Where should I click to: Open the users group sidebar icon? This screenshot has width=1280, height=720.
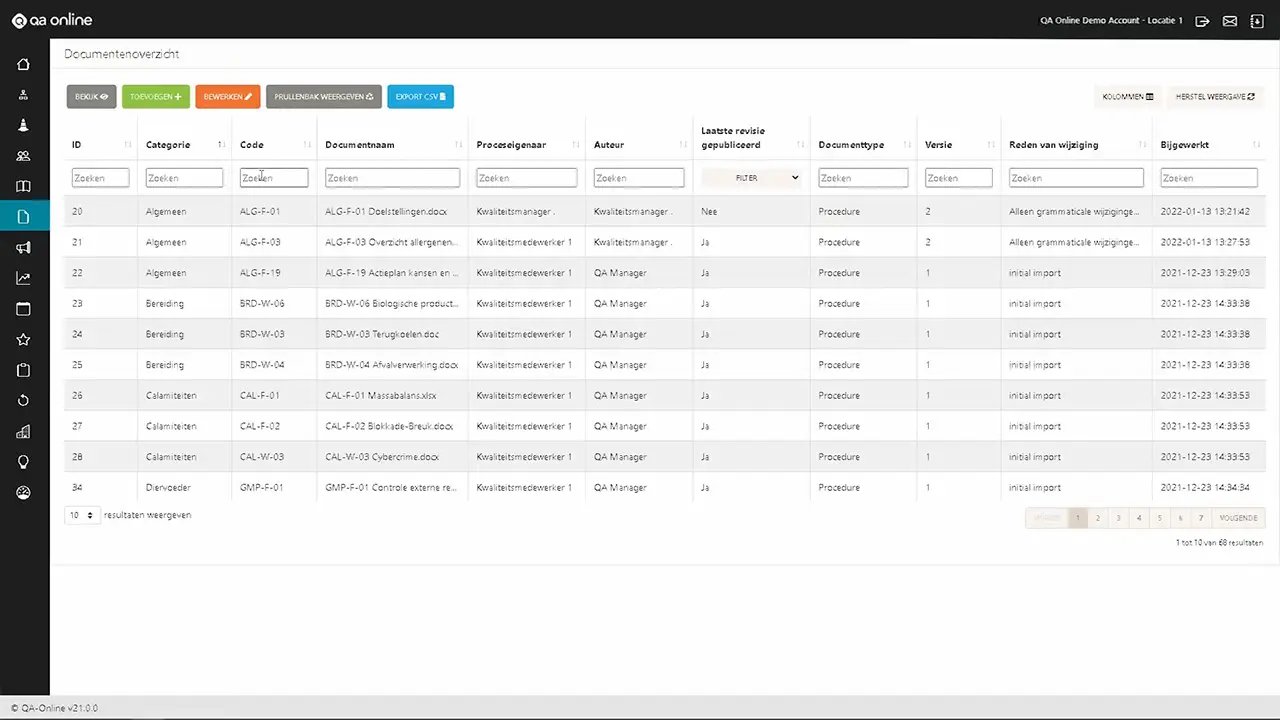coord(24,156)
